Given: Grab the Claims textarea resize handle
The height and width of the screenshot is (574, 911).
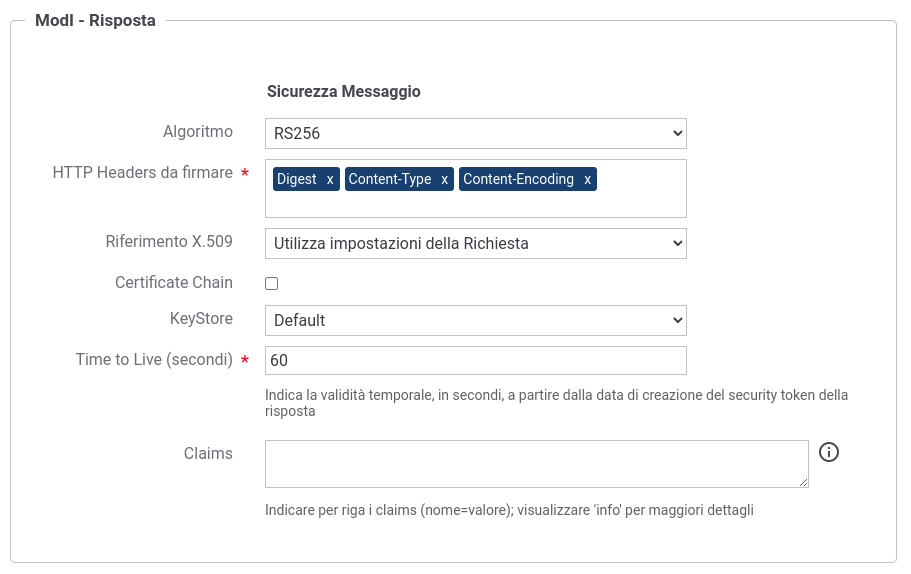Looking at the screenshot, I should [x=804, y=482].
